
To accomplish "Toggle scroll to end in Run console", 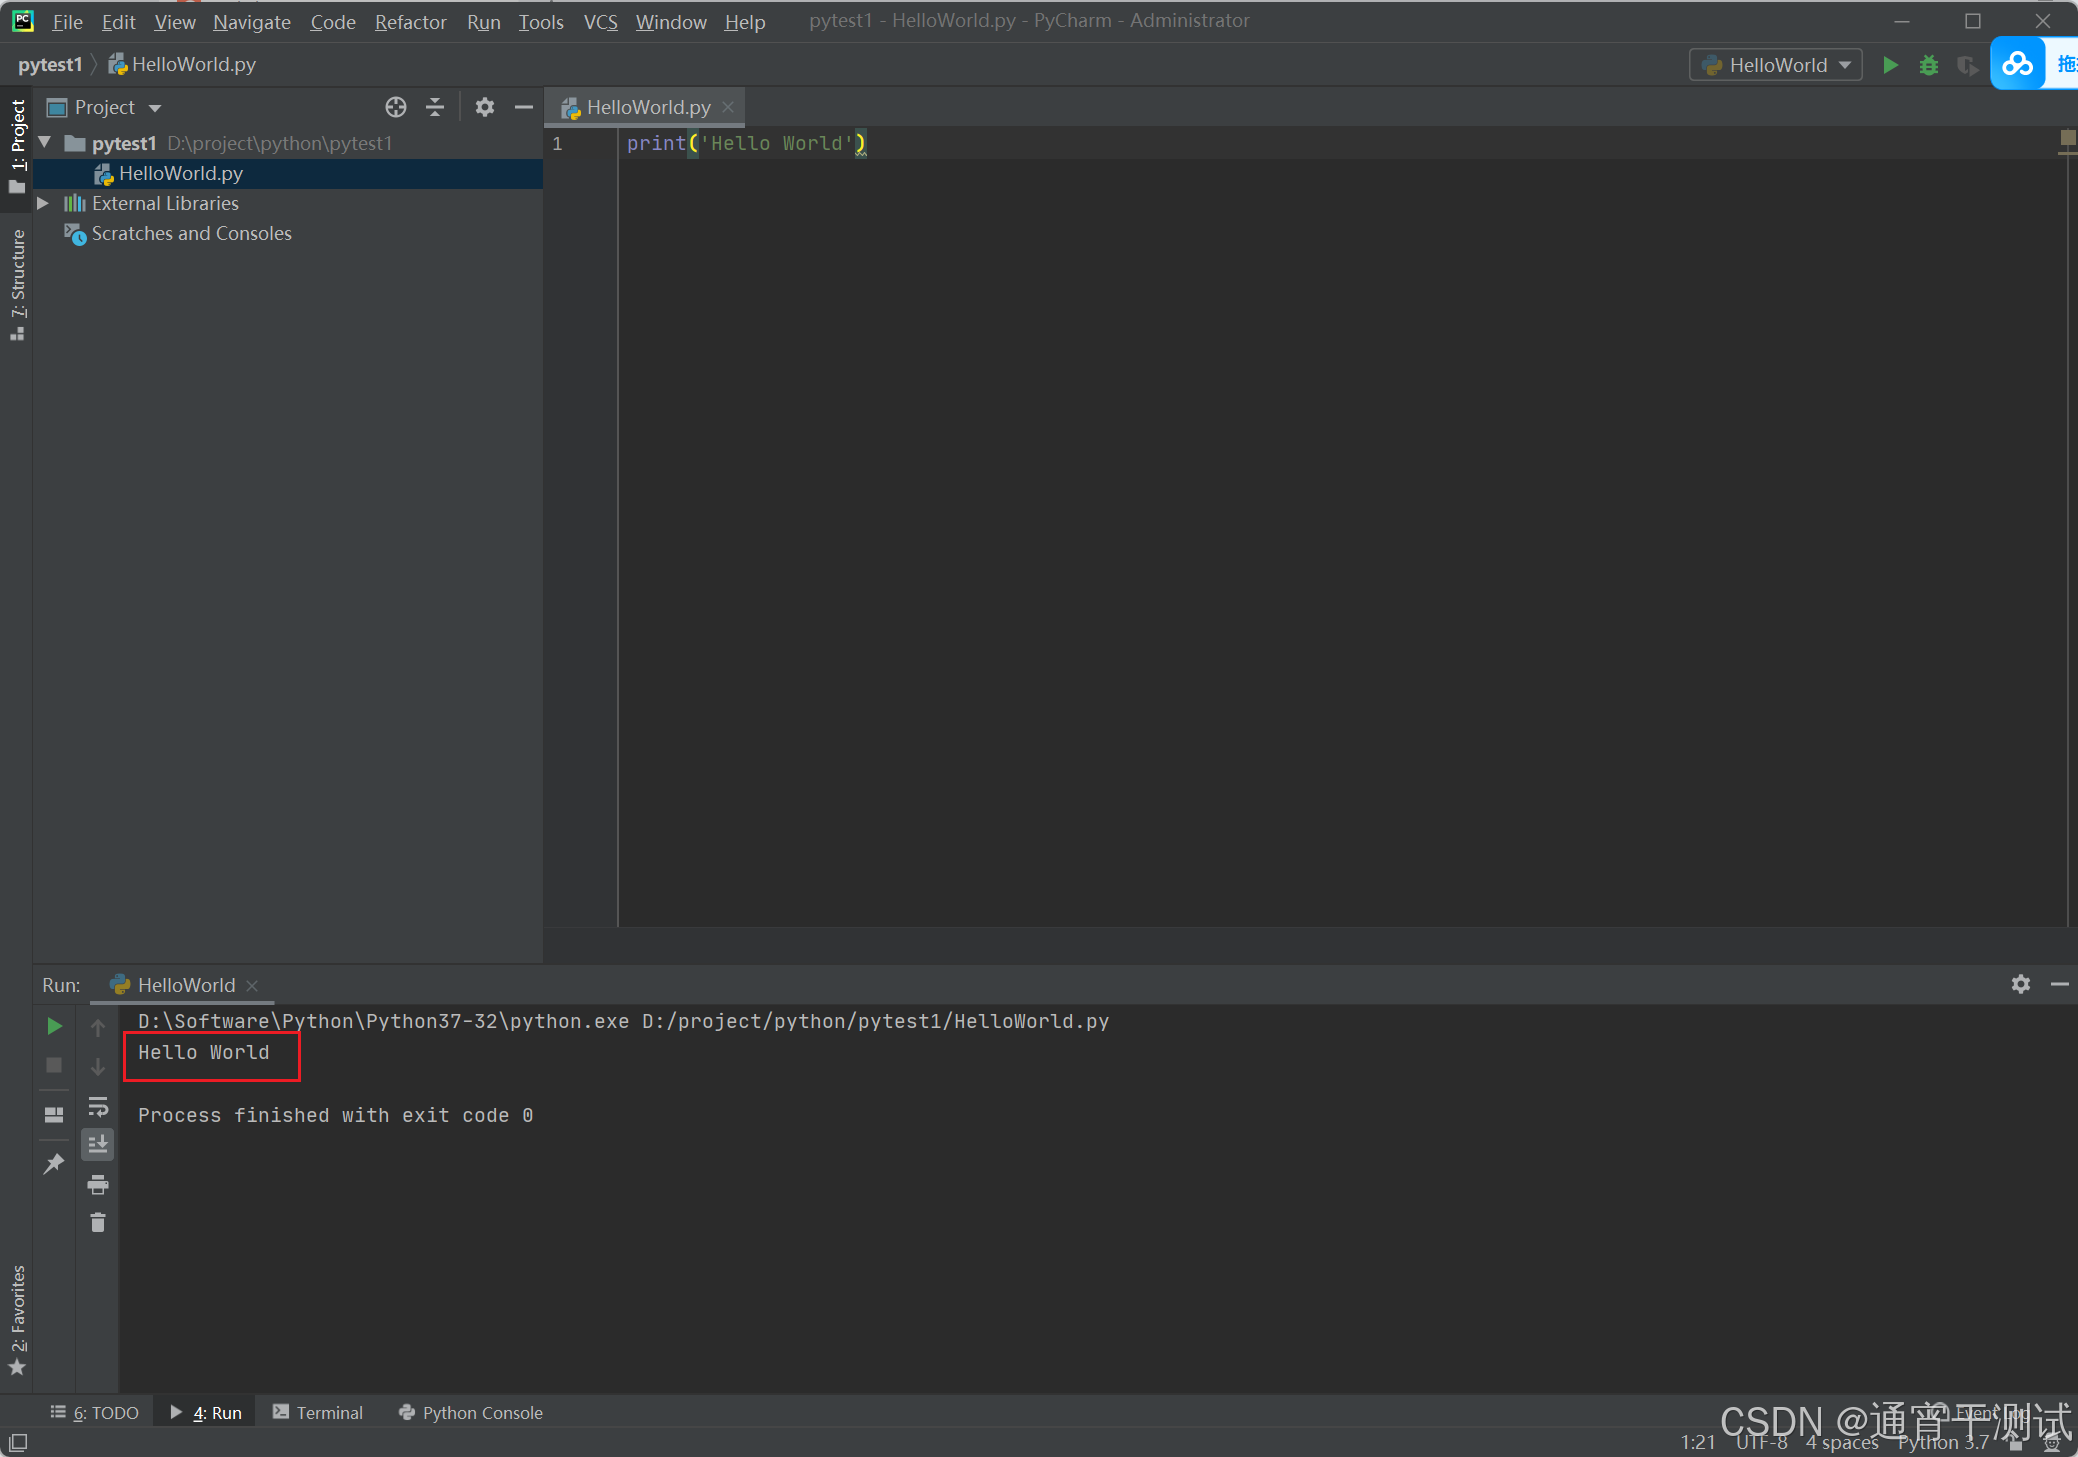I will coord(98,1144).
